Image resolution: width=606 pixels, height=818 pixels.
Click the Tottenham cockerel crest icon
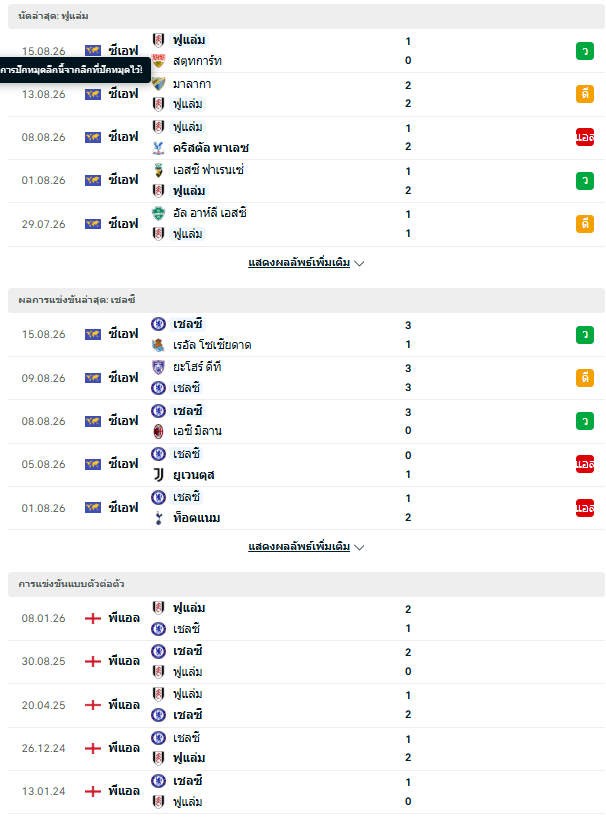(159, 518)
